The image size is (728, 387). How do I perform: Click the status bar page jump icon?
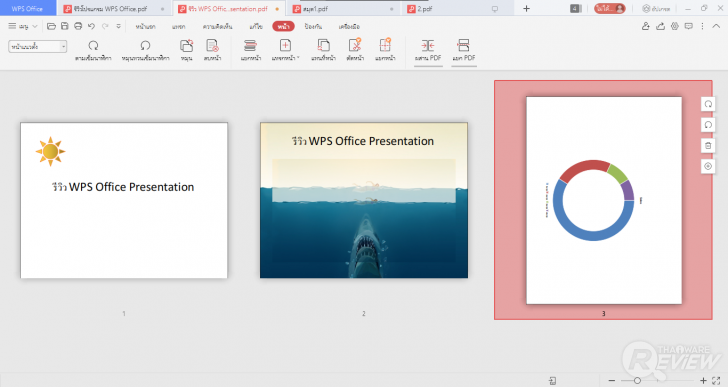[x=552, y=381]
